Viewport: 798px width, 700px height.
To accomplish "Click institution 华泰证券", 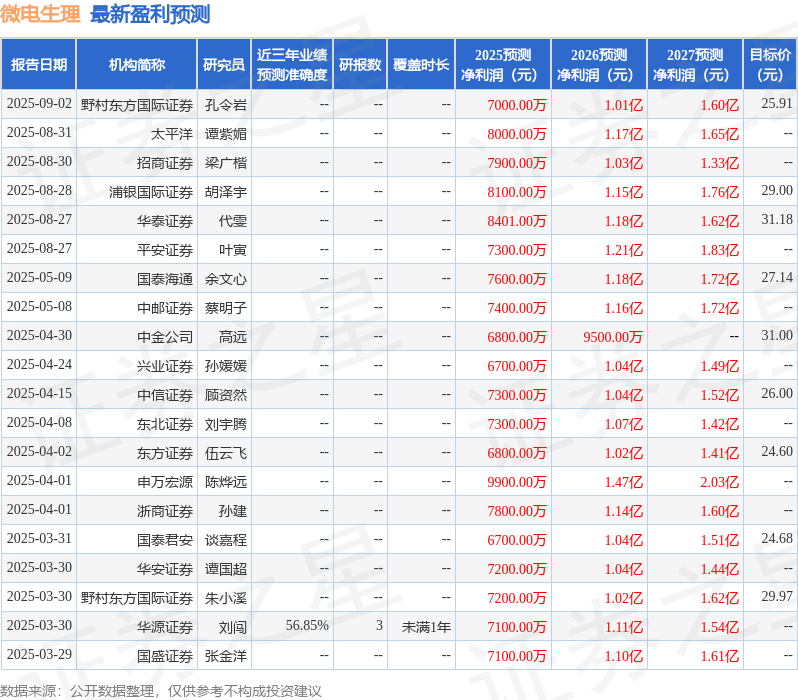I will [x=165, y=221].
